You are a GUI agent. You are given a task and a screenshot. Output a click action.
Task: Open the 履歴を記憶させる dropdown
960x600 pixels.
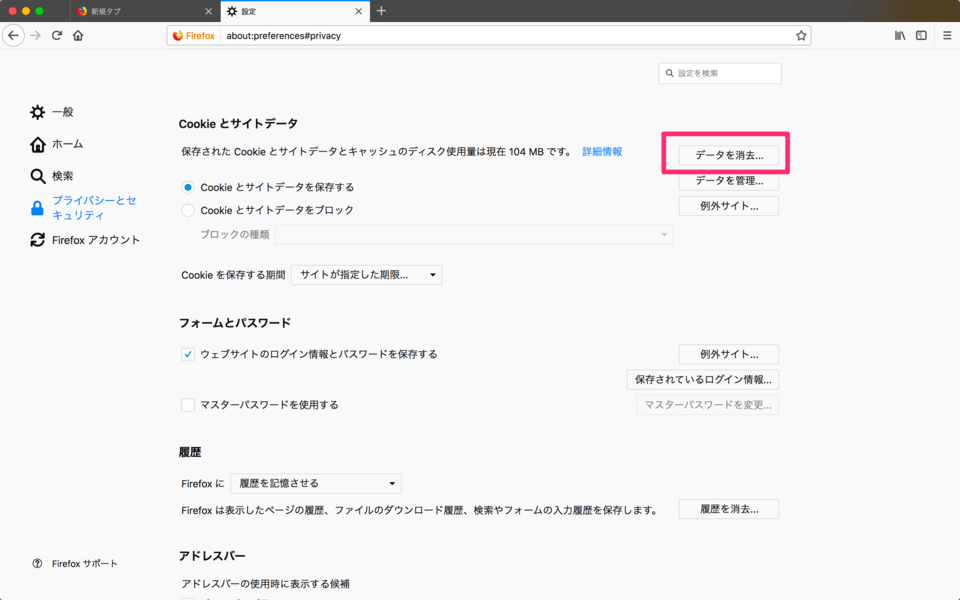315,483
